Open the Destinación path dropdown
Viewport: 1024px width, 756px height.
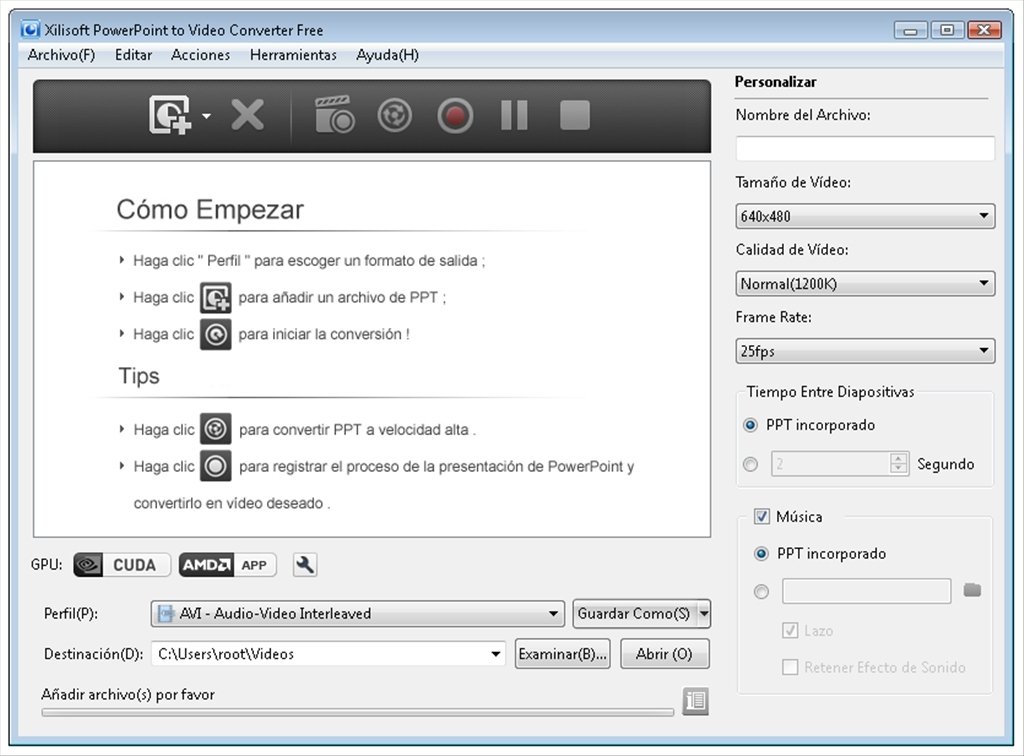coord(496,654)
